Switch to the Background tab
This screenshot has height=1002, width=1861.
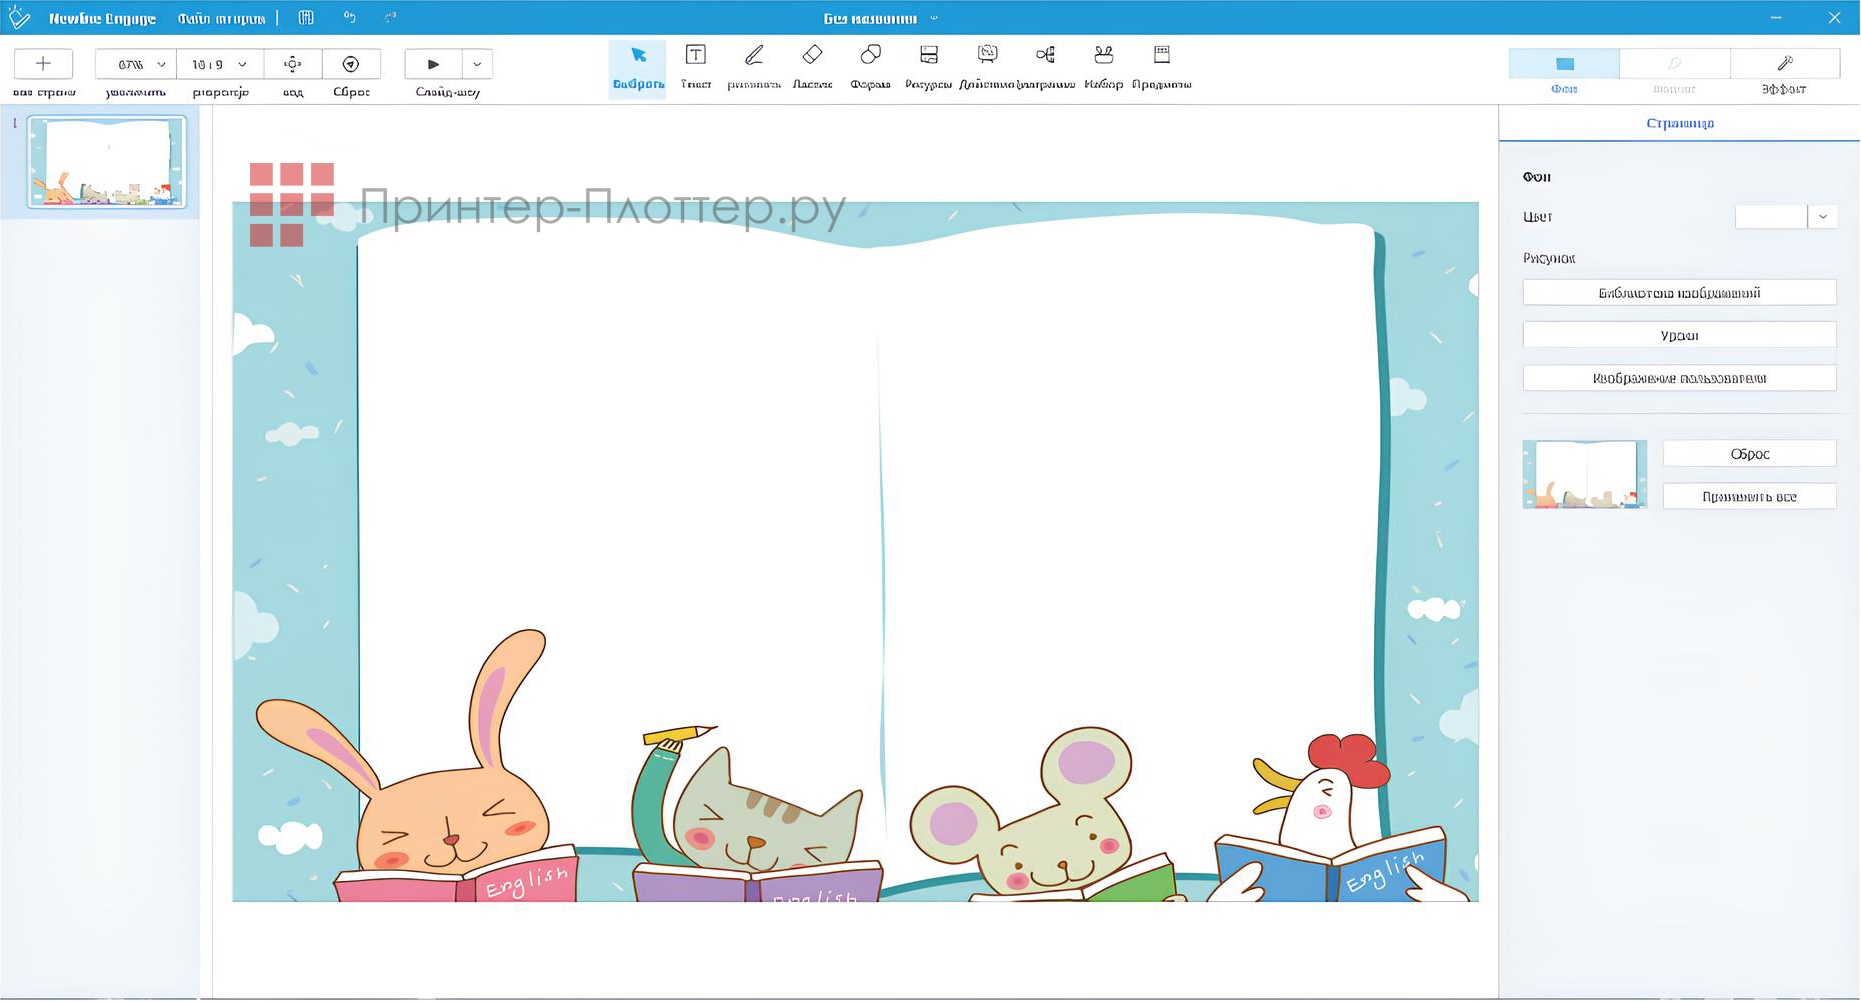(1564, 64)
